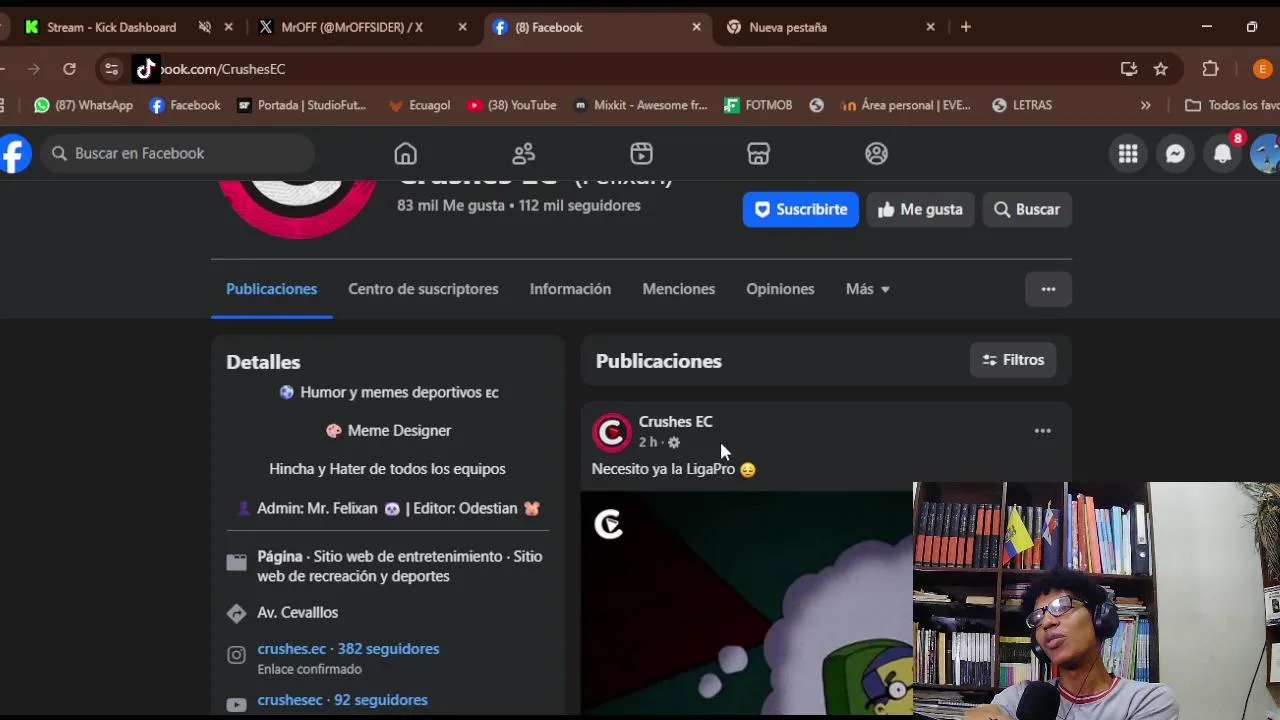Open the browser profile avatar
This screenshot has height=720, width=1280.
tap(1262, 69)
